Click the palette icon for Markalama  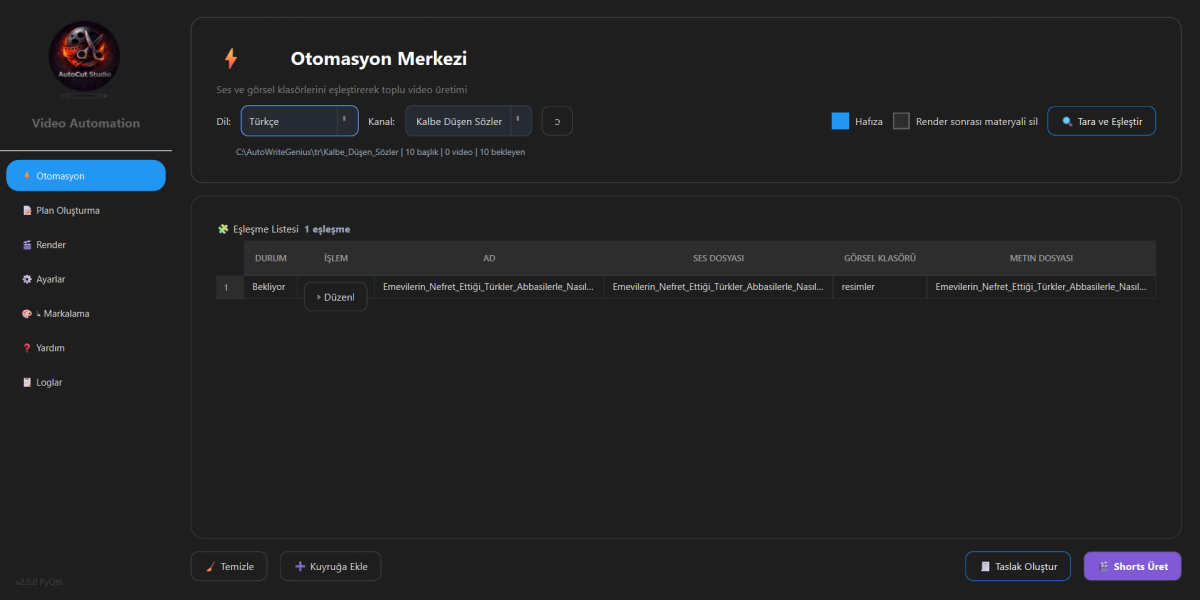click(27, 314)
